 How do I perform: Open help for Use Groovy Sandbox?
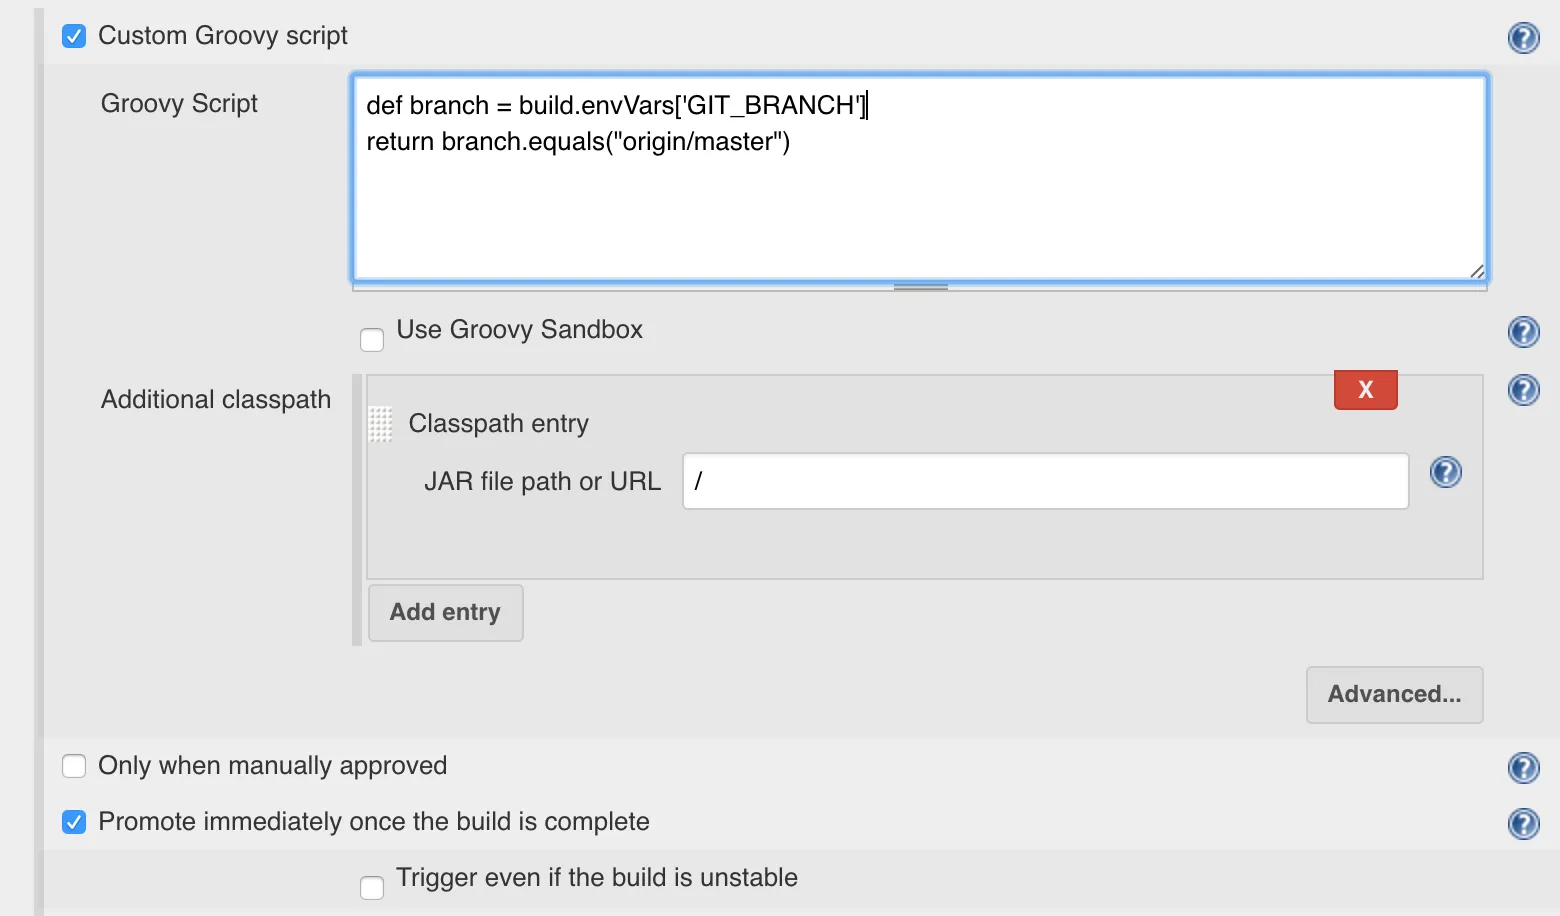coord(1523,332)
